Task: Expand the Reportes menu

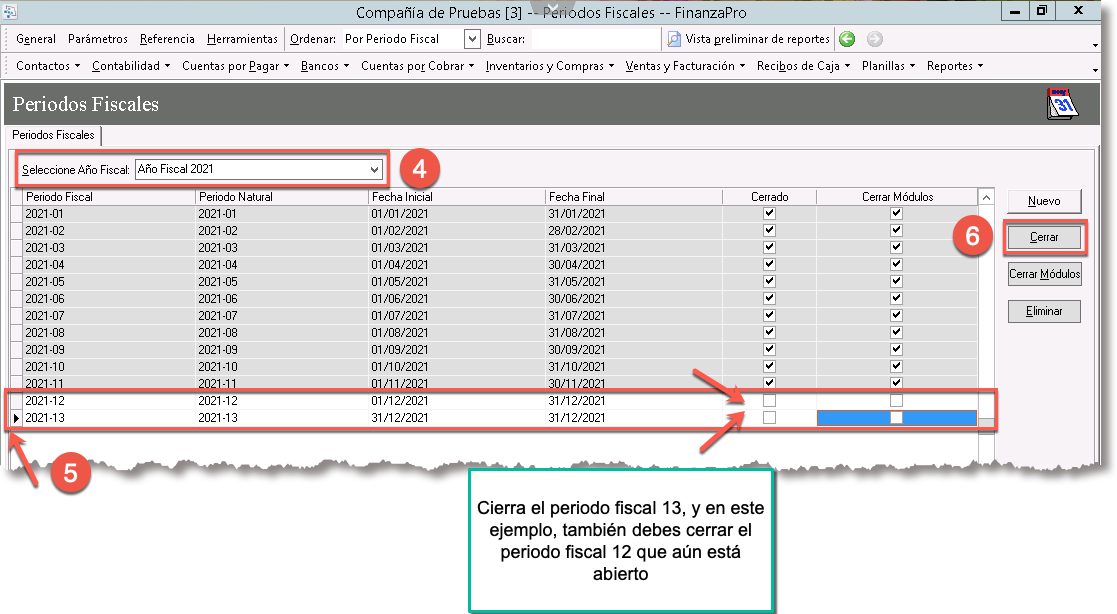Action: (x=955, y=66)
